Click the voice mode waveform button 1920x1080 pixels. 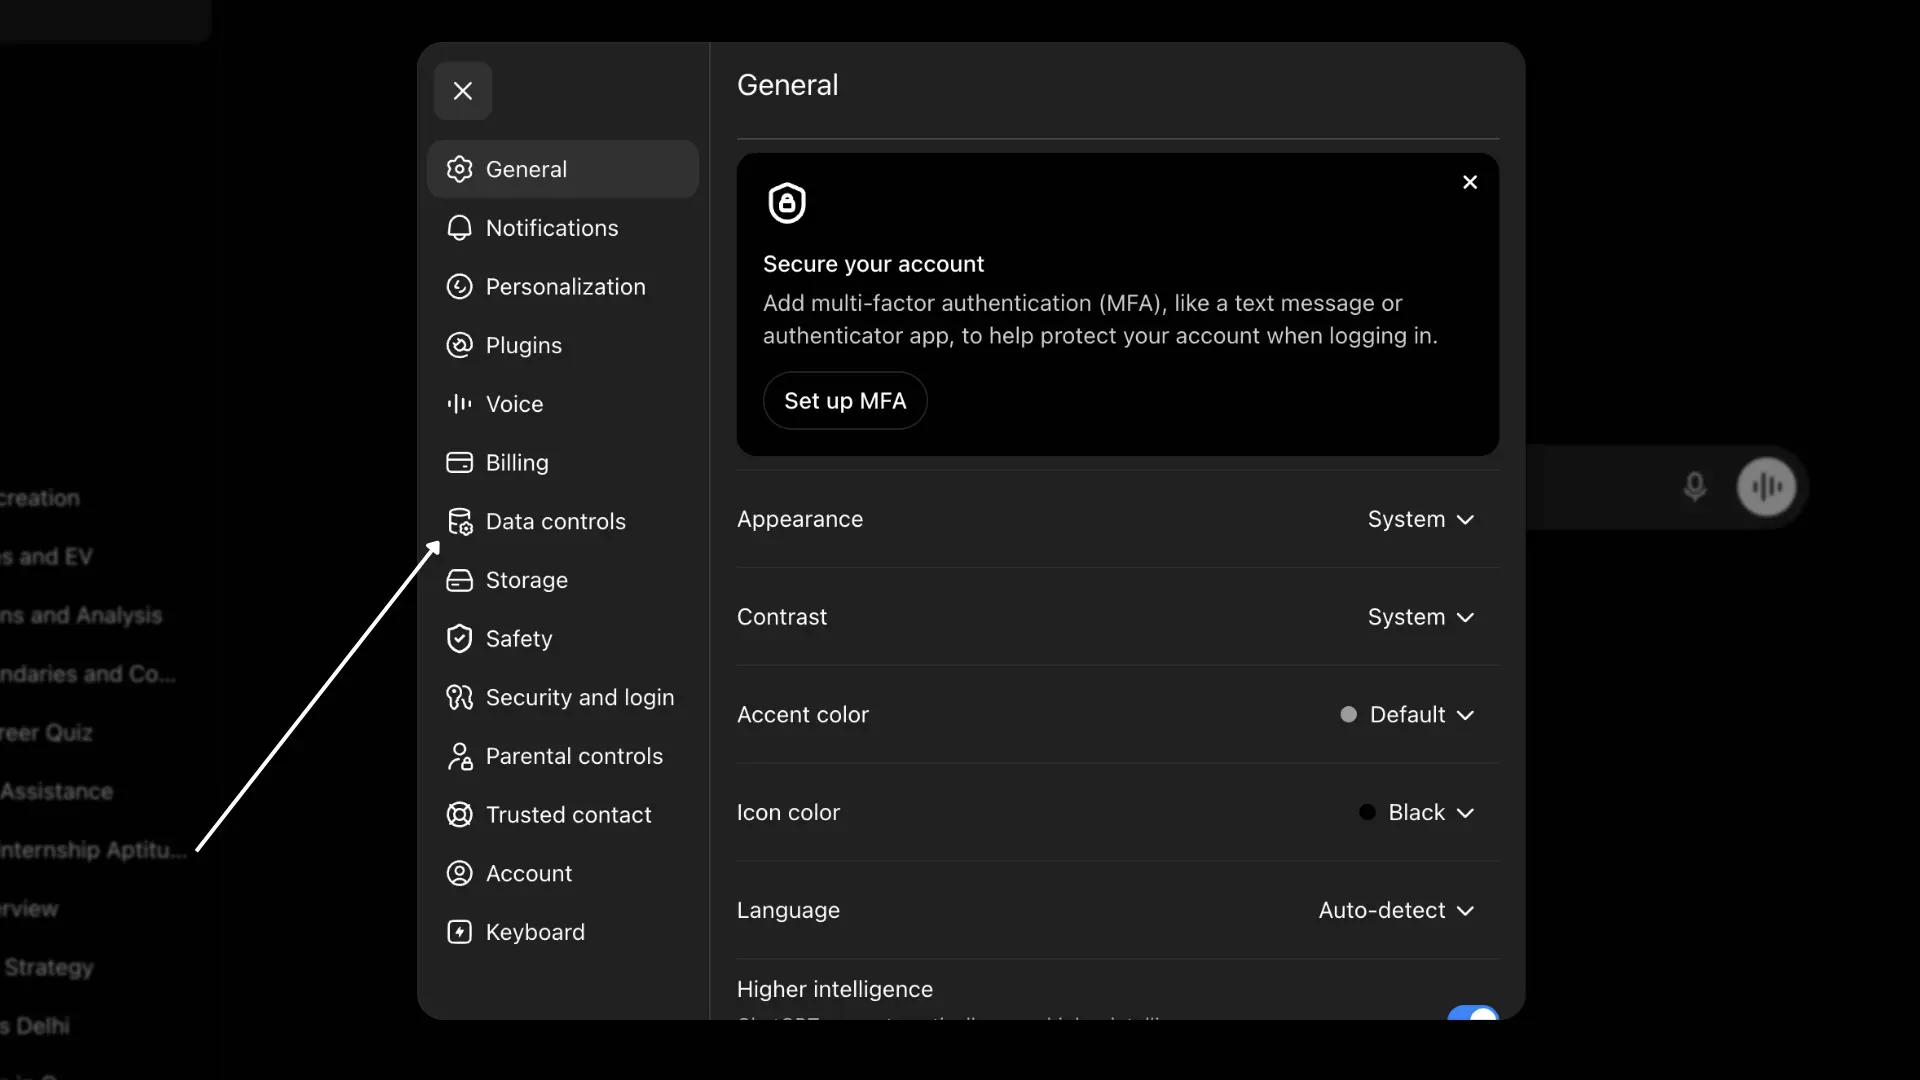click(x=1767, y=487)
